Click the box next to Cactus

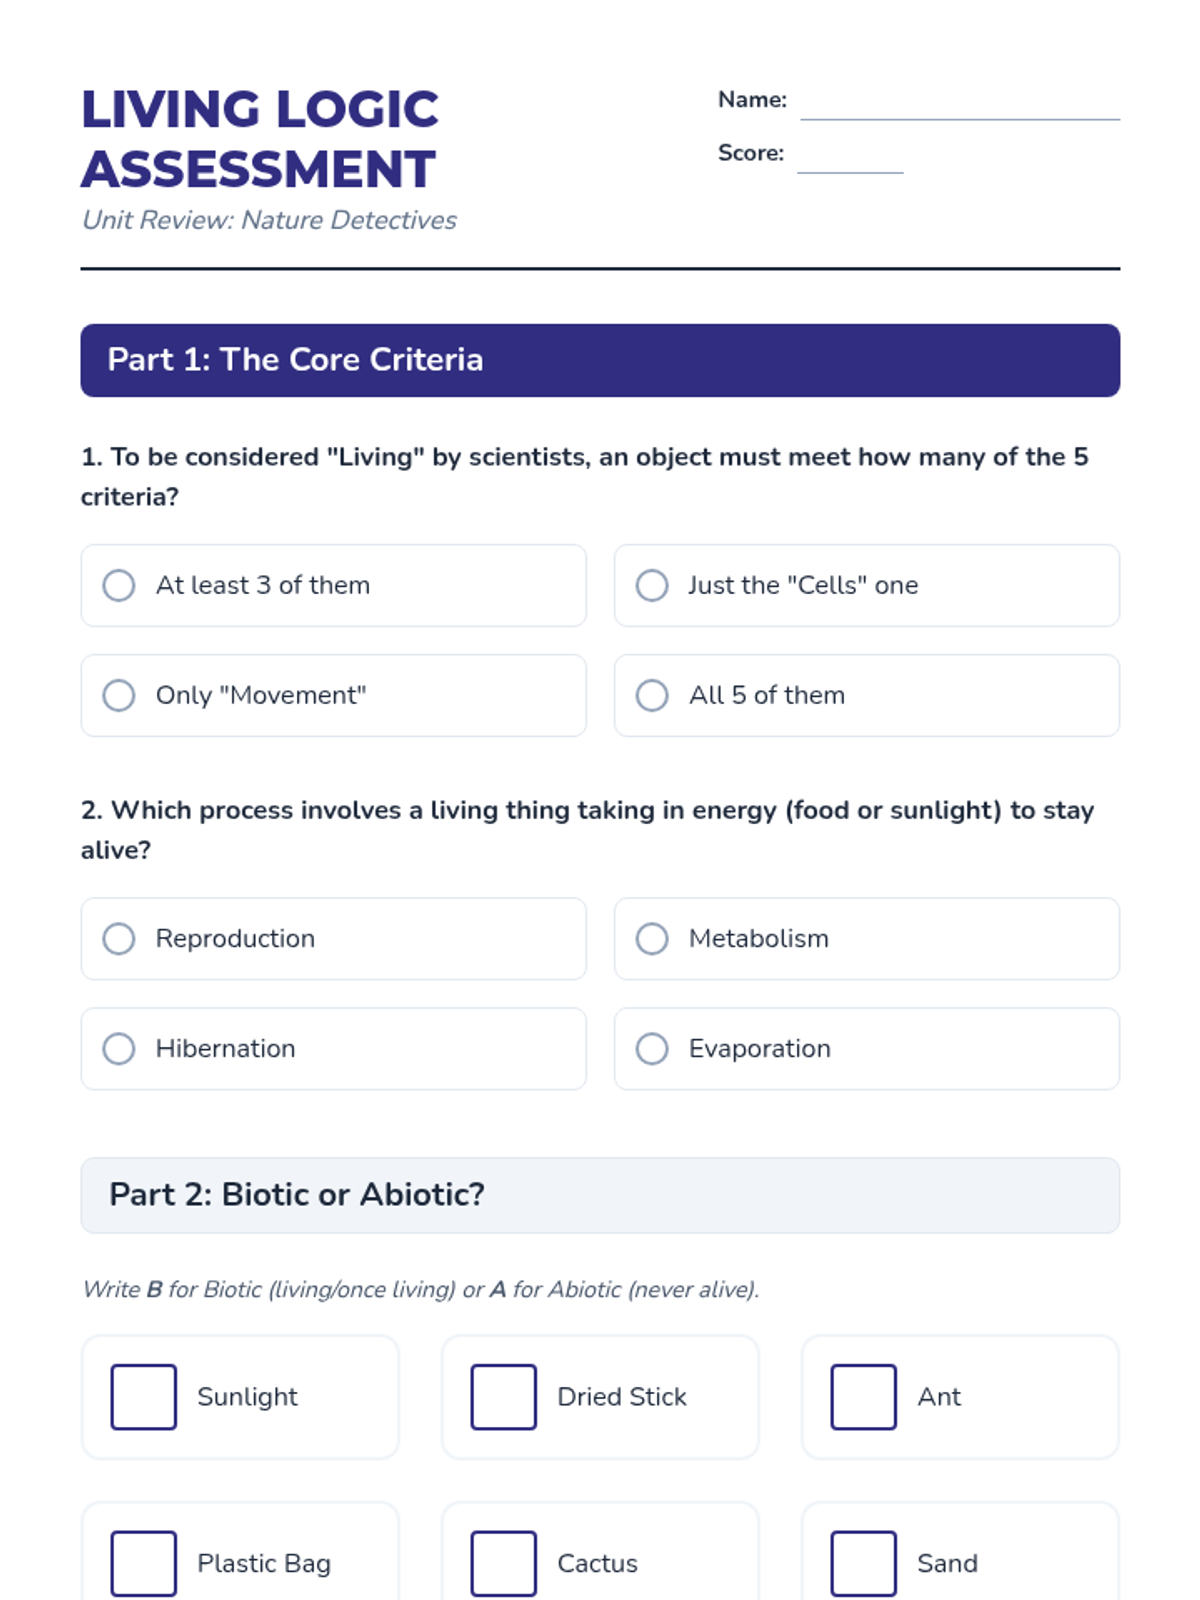[x=504, y=1563]
